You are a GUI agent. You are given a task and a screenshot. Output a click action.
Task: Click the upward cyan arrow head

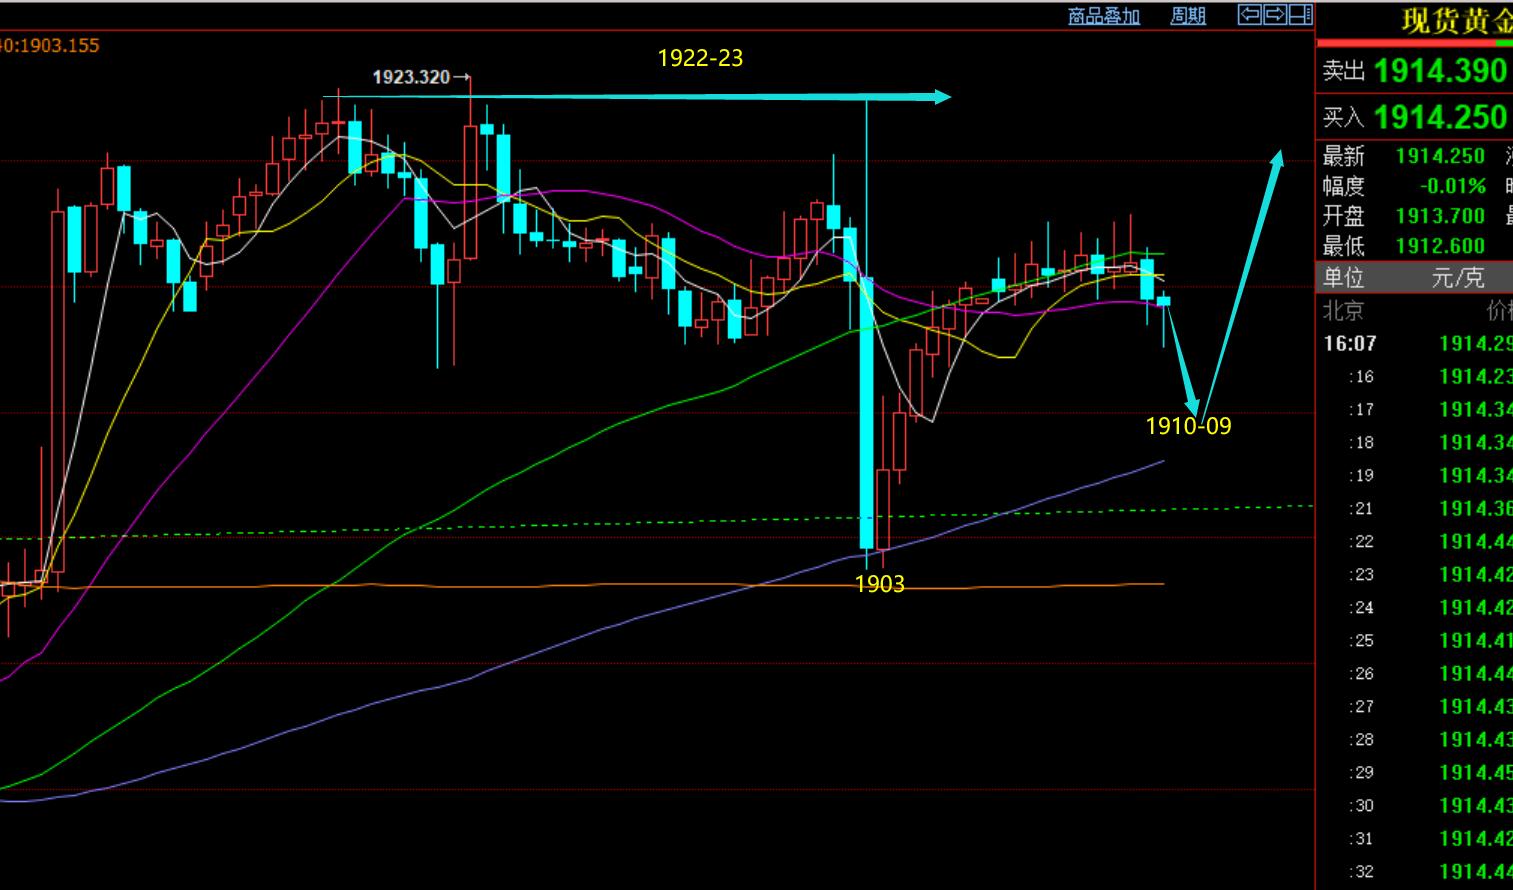click(1278, 158)
